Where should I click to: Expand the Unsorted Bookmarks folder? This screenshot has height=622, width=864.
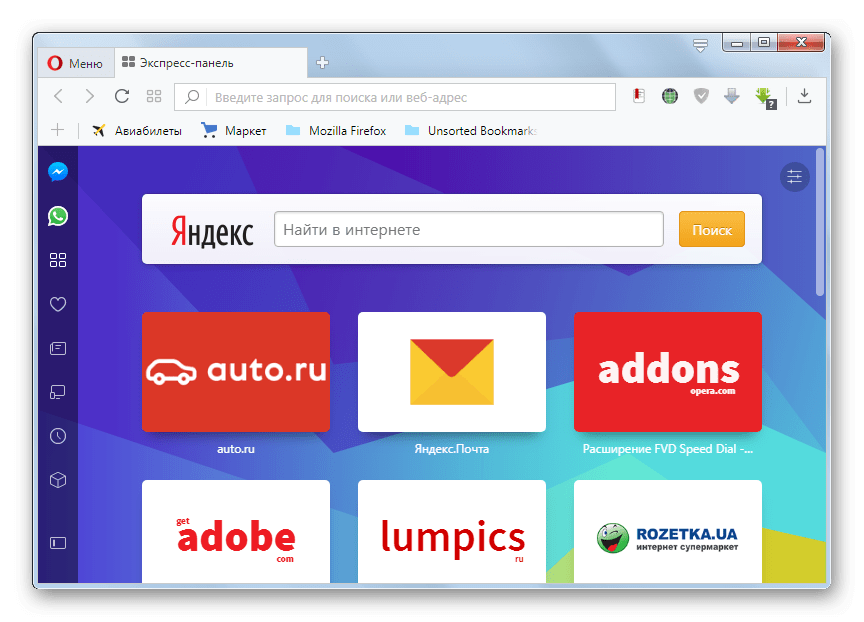[471, 131]
